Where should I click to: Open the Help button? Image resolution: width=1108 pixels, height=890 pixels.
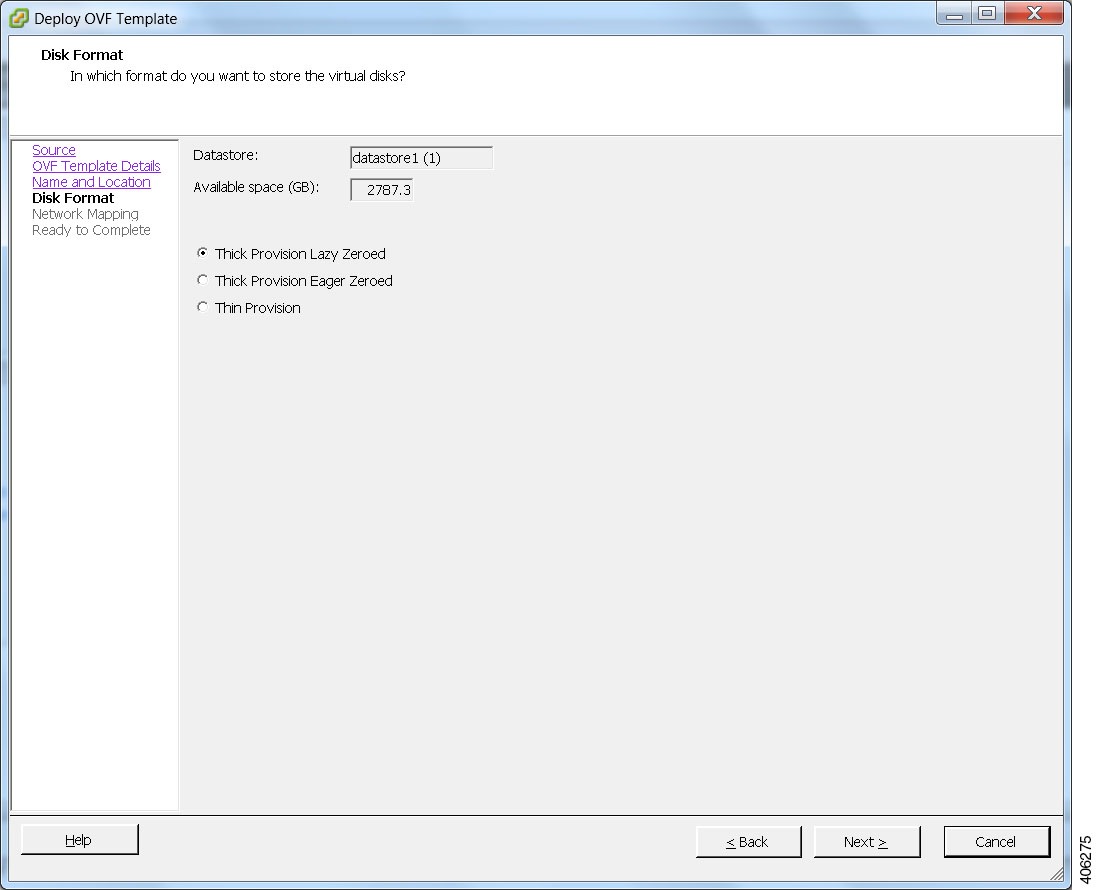point(80,840)
